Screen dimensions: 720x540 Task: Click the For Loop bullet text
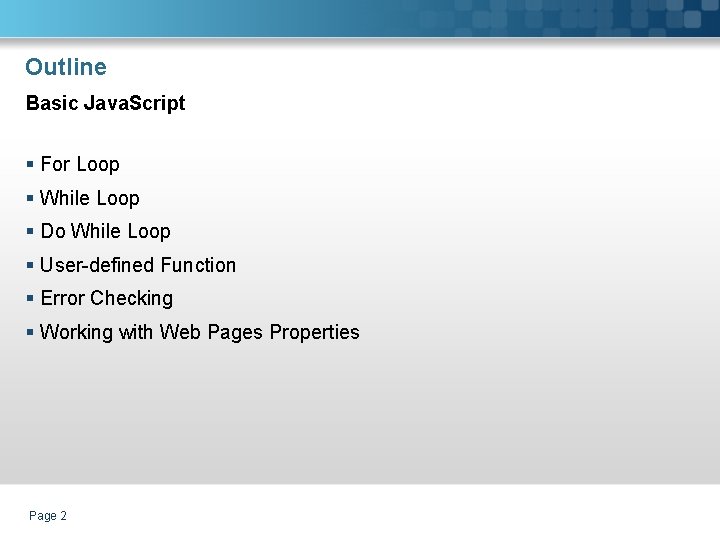point(80,164)
